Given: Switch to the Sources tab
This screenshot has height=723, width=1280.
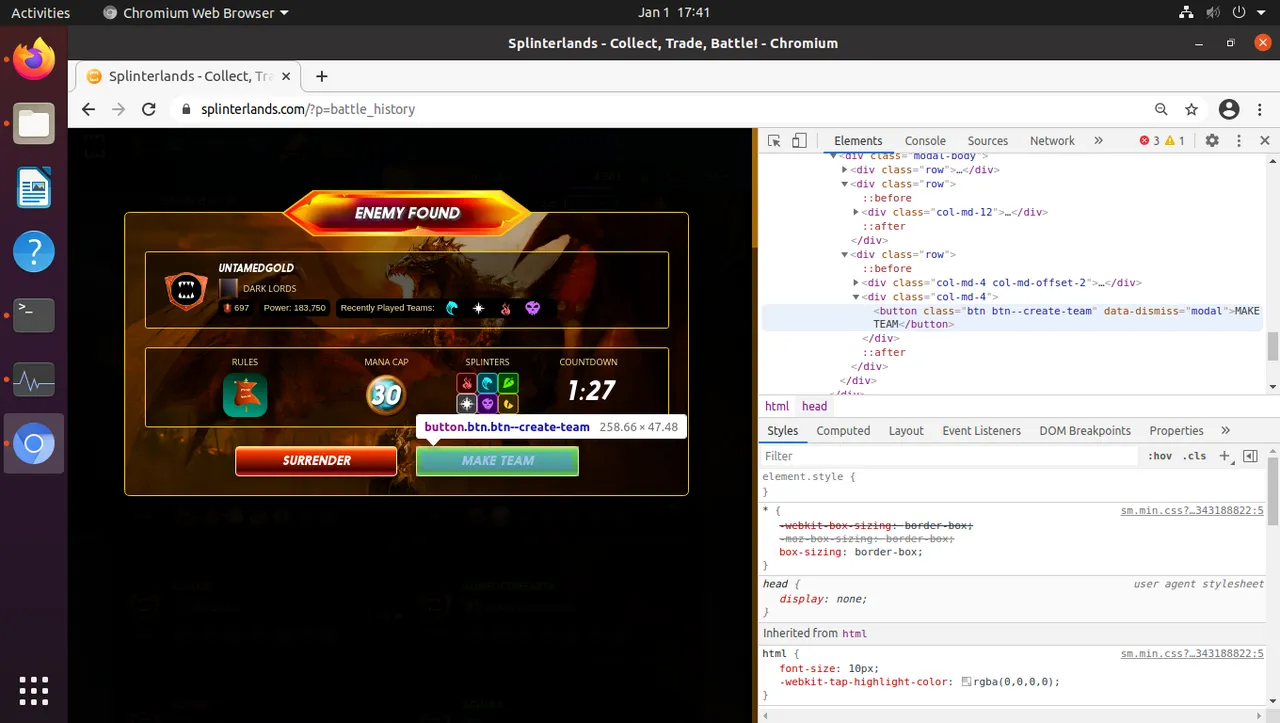Looking at the screenshot, I should tap(987, 141).
